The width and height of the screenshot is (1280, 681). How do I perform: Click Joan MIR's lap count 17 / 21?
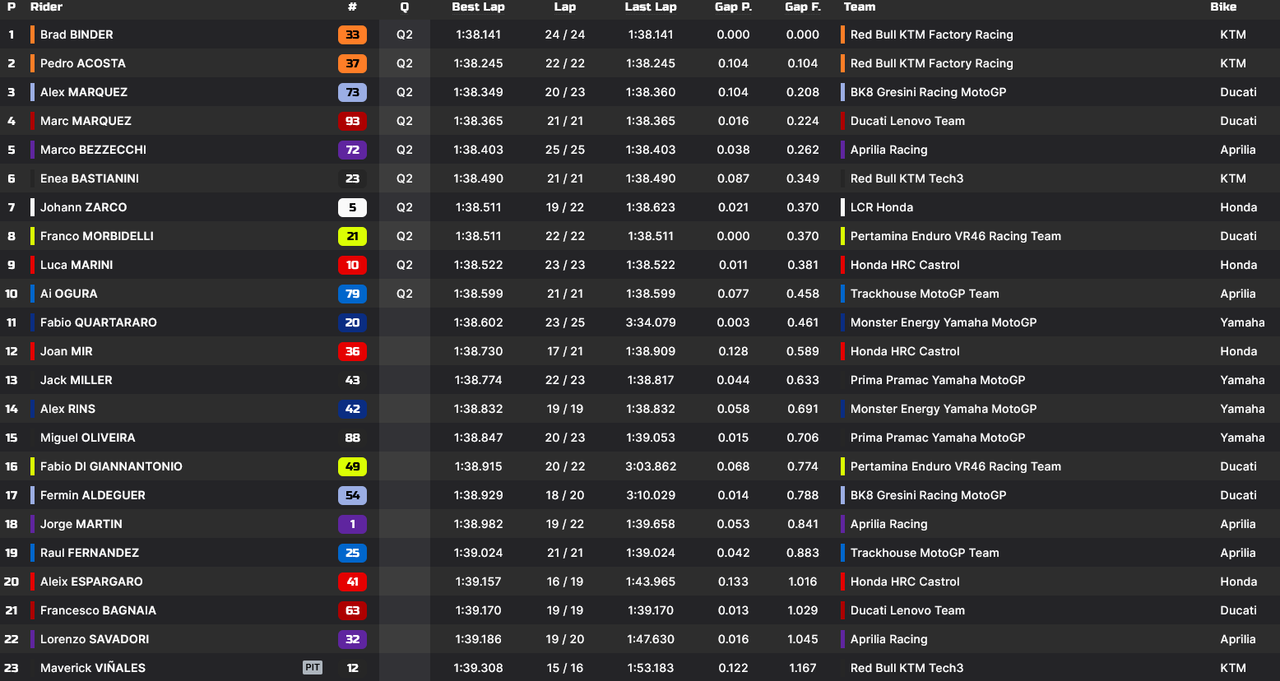[565, 352]
